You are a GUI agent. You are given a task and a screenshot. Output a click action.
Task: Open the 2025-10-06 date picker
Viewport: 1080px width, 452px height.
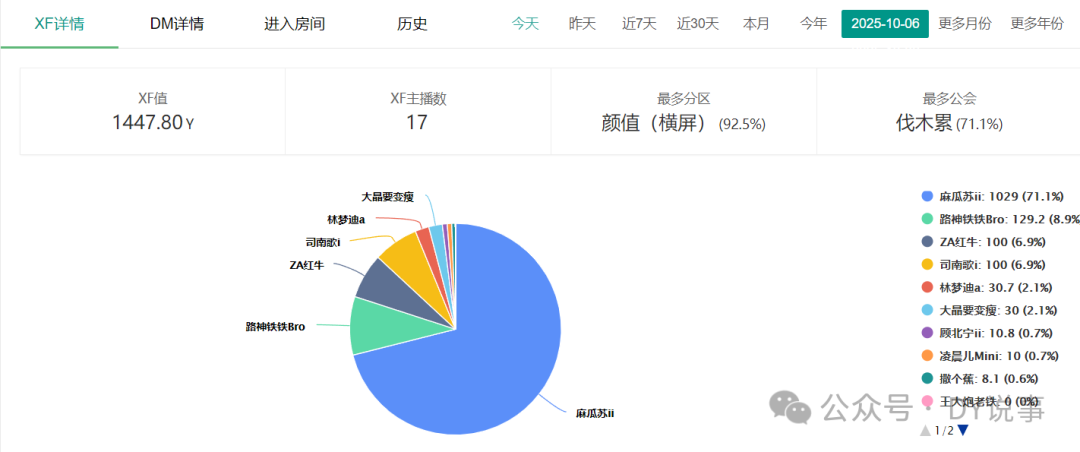pos(885,23)
